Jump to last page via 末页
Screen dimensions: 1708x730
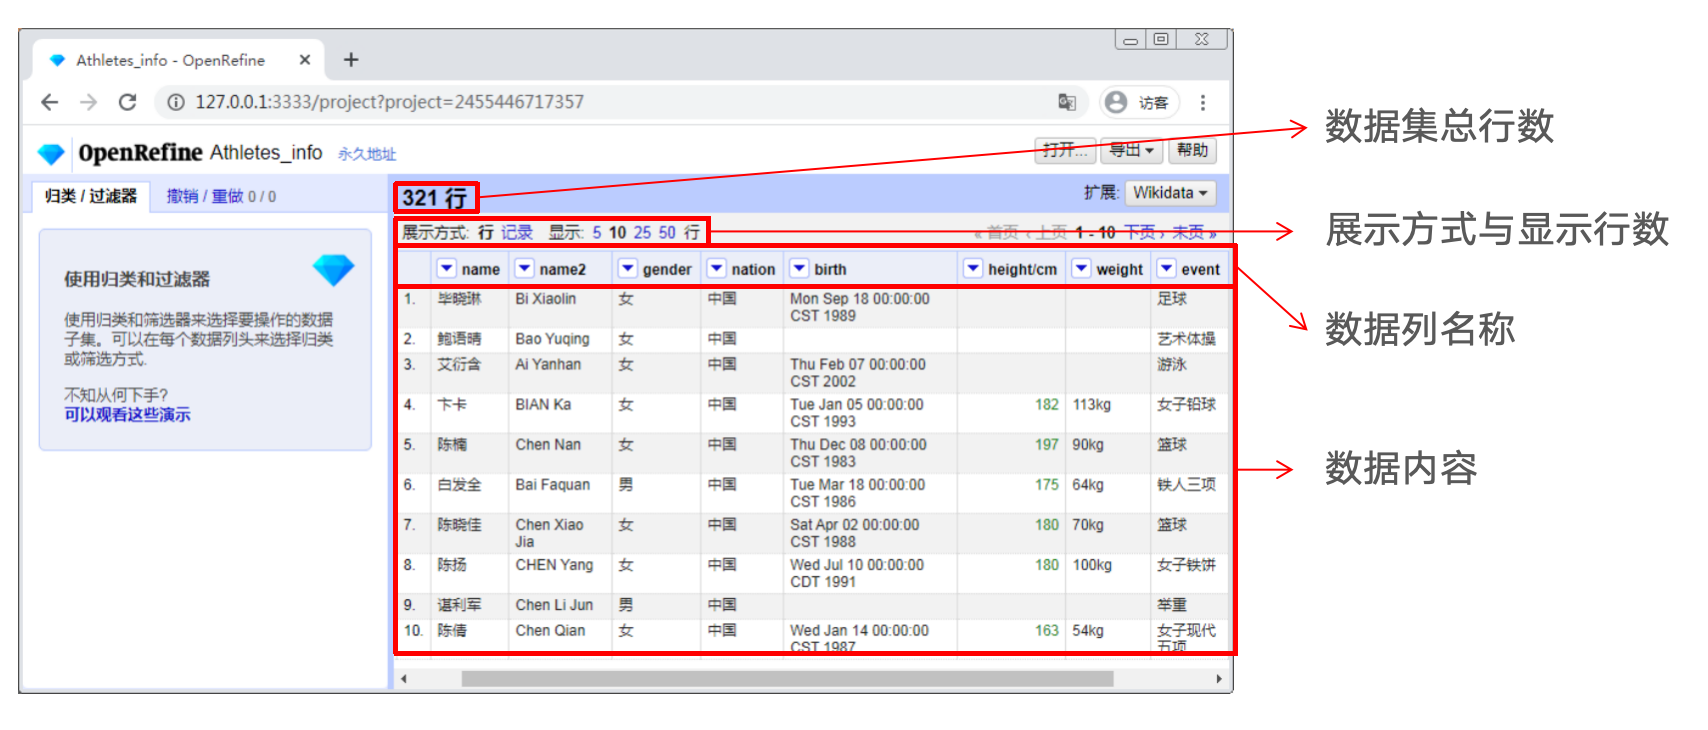(1194, 232)
